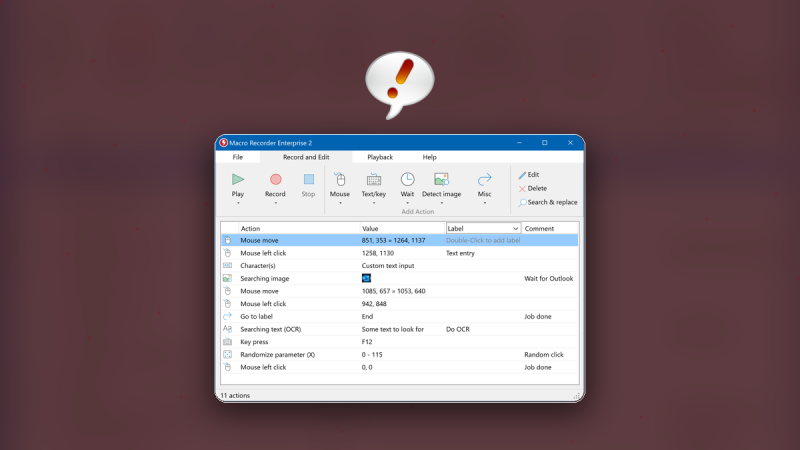Expand the Text/key dropdown arrow
Image resolution: width=800 pixels, height=450 pixels.
(373, 203)
